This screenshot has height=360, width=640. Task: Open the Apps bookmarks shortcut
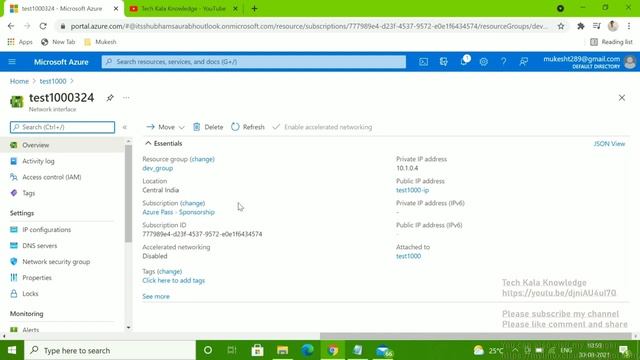click(20, 42)
